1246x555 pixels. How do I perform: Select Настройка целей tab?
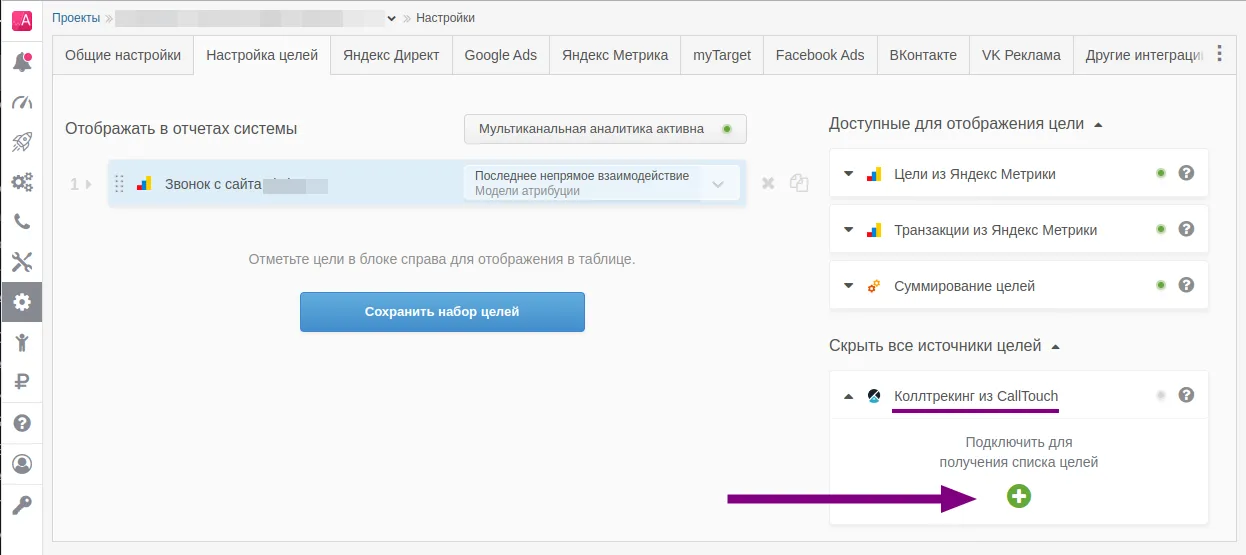tap(262, 55)
